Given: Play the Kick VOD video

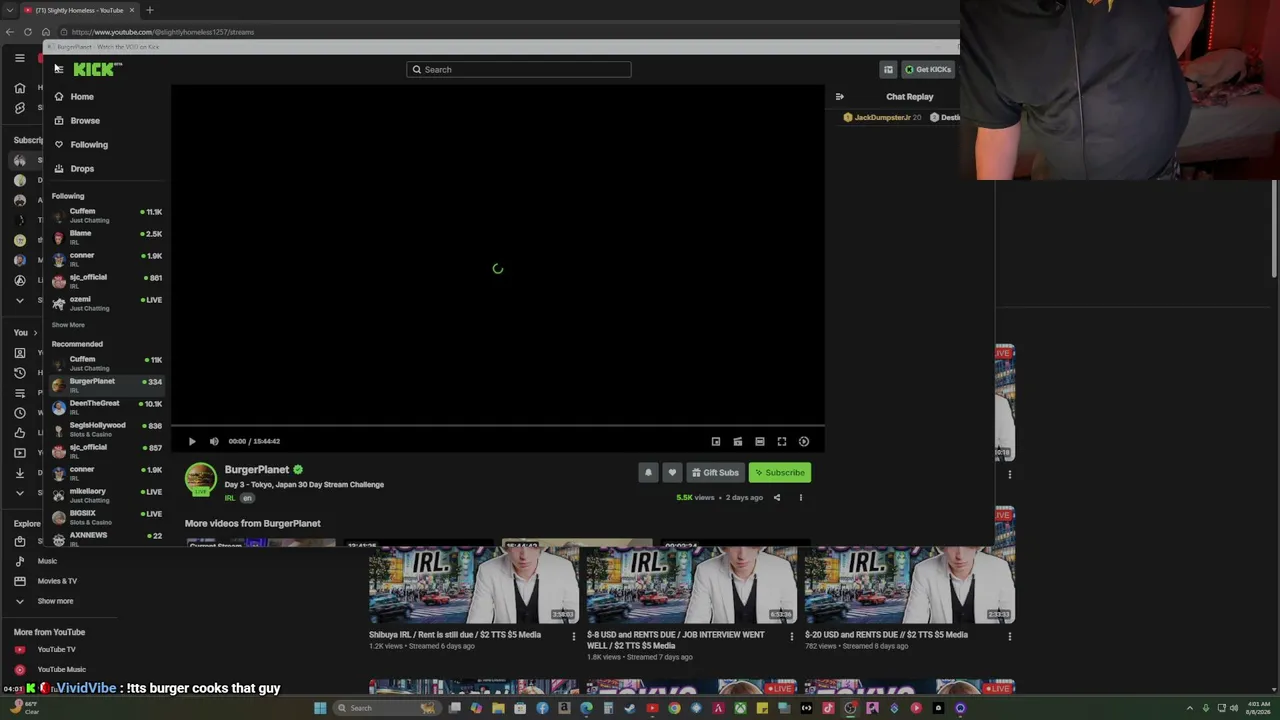Looking at the screenshot, I should (192, 441).
